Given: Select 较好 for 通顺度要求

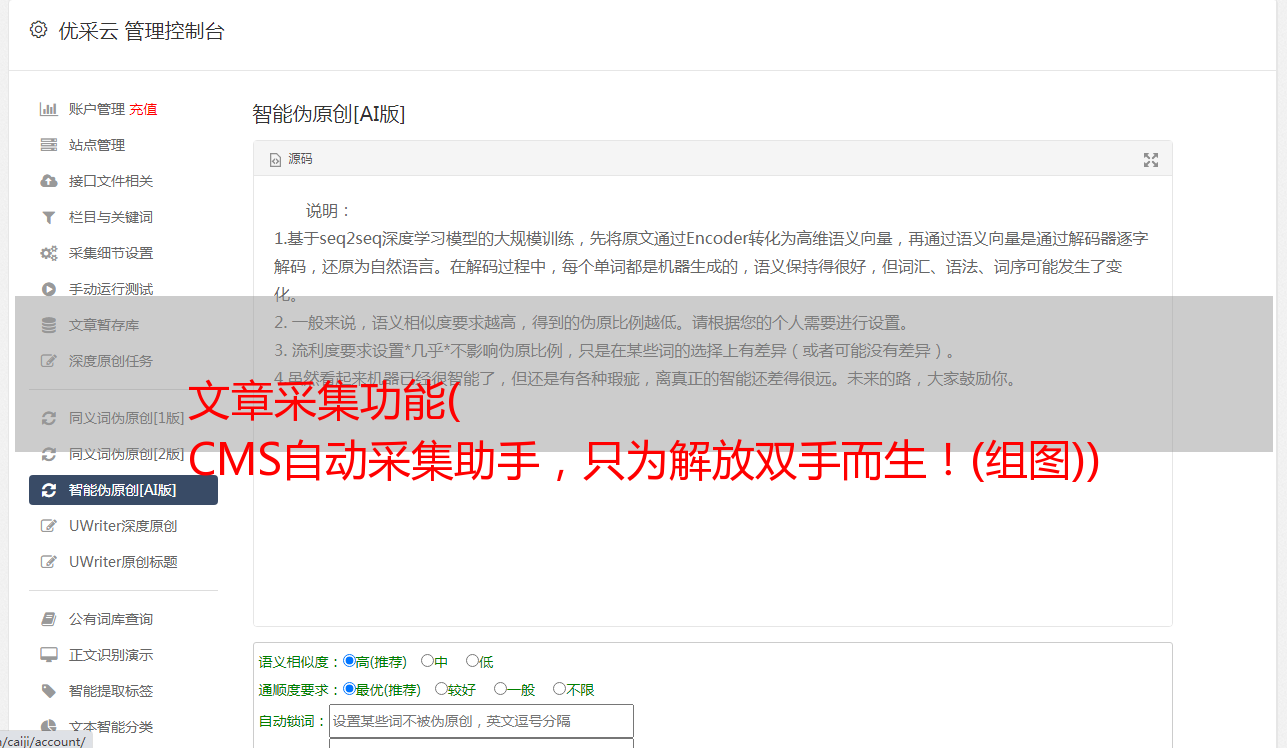Looking at the screenshot, I should [x=441, y=689].
